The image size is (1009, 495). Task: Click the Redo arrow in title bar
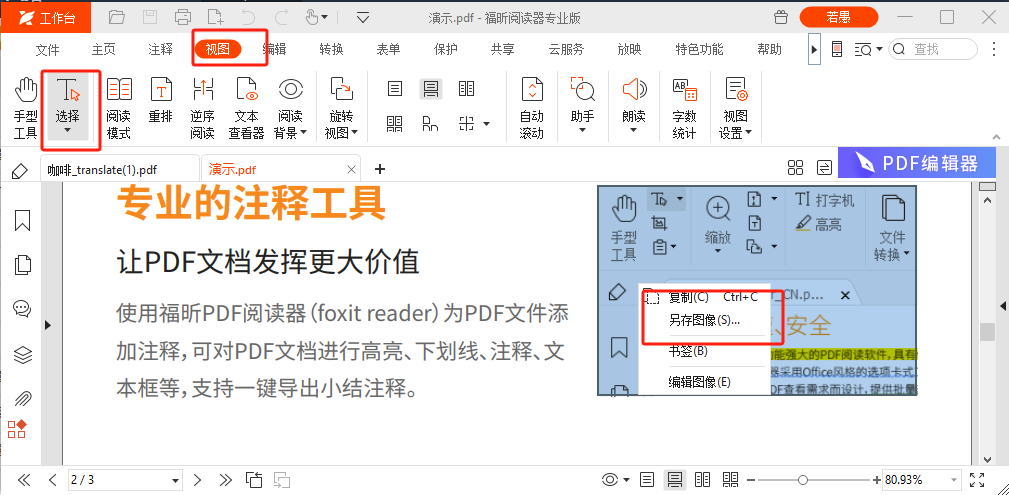point(282,17)
